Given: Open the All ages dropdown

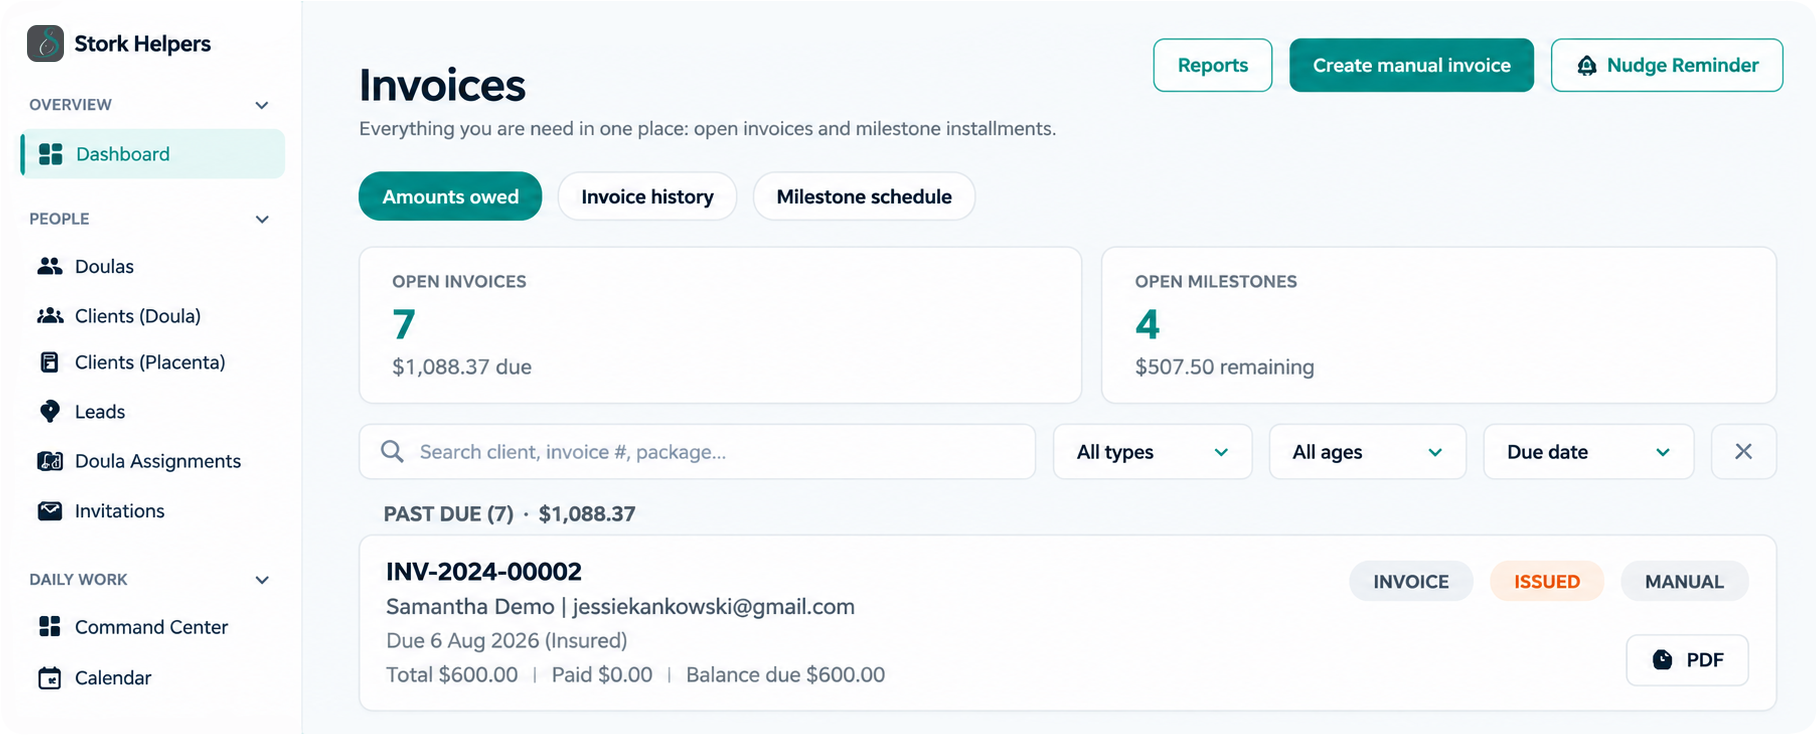Looking at the screenshot, I should click(1368, 452).
